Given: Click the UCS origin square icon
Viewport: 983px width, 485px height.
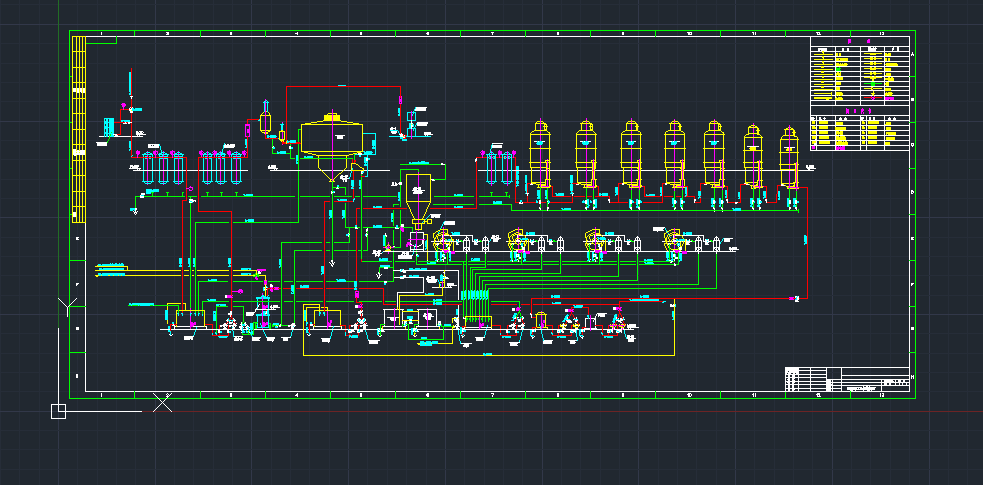Looking at the screenshot, I should 58,411.
